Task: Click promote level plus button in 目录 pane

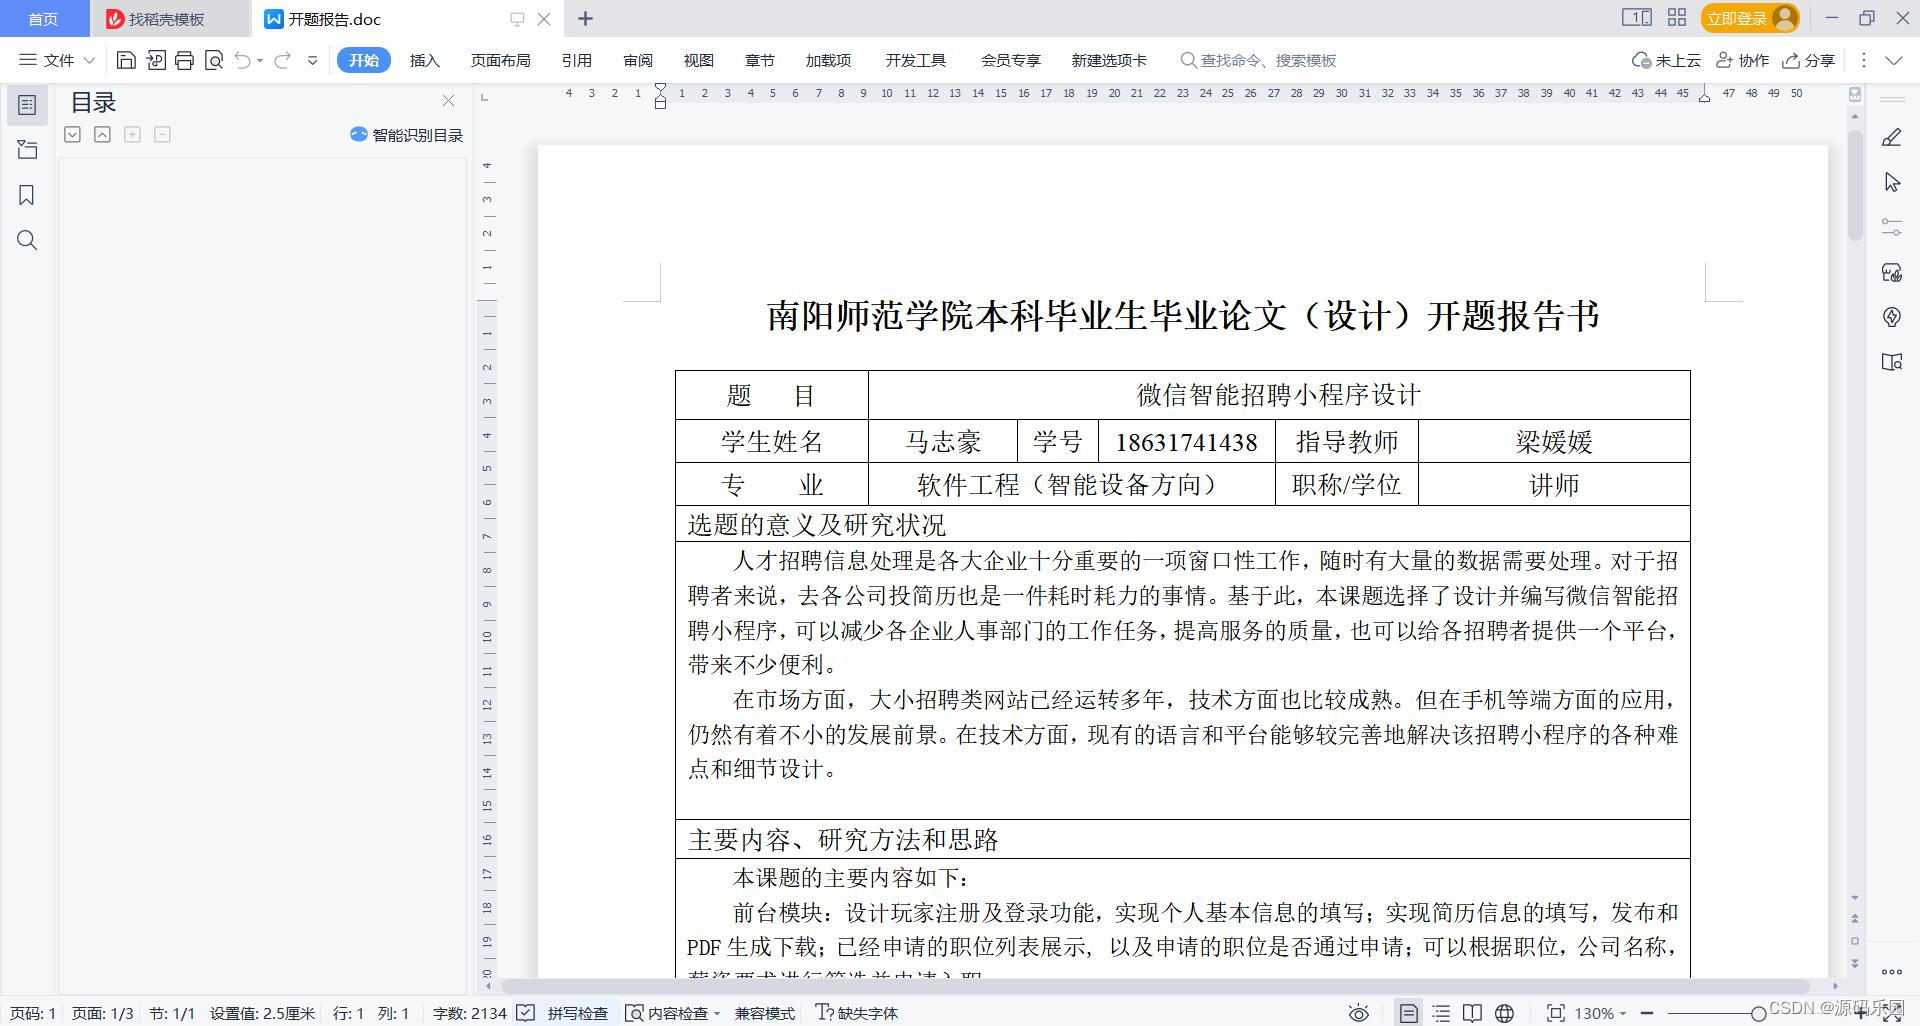Action: point(132,134)
